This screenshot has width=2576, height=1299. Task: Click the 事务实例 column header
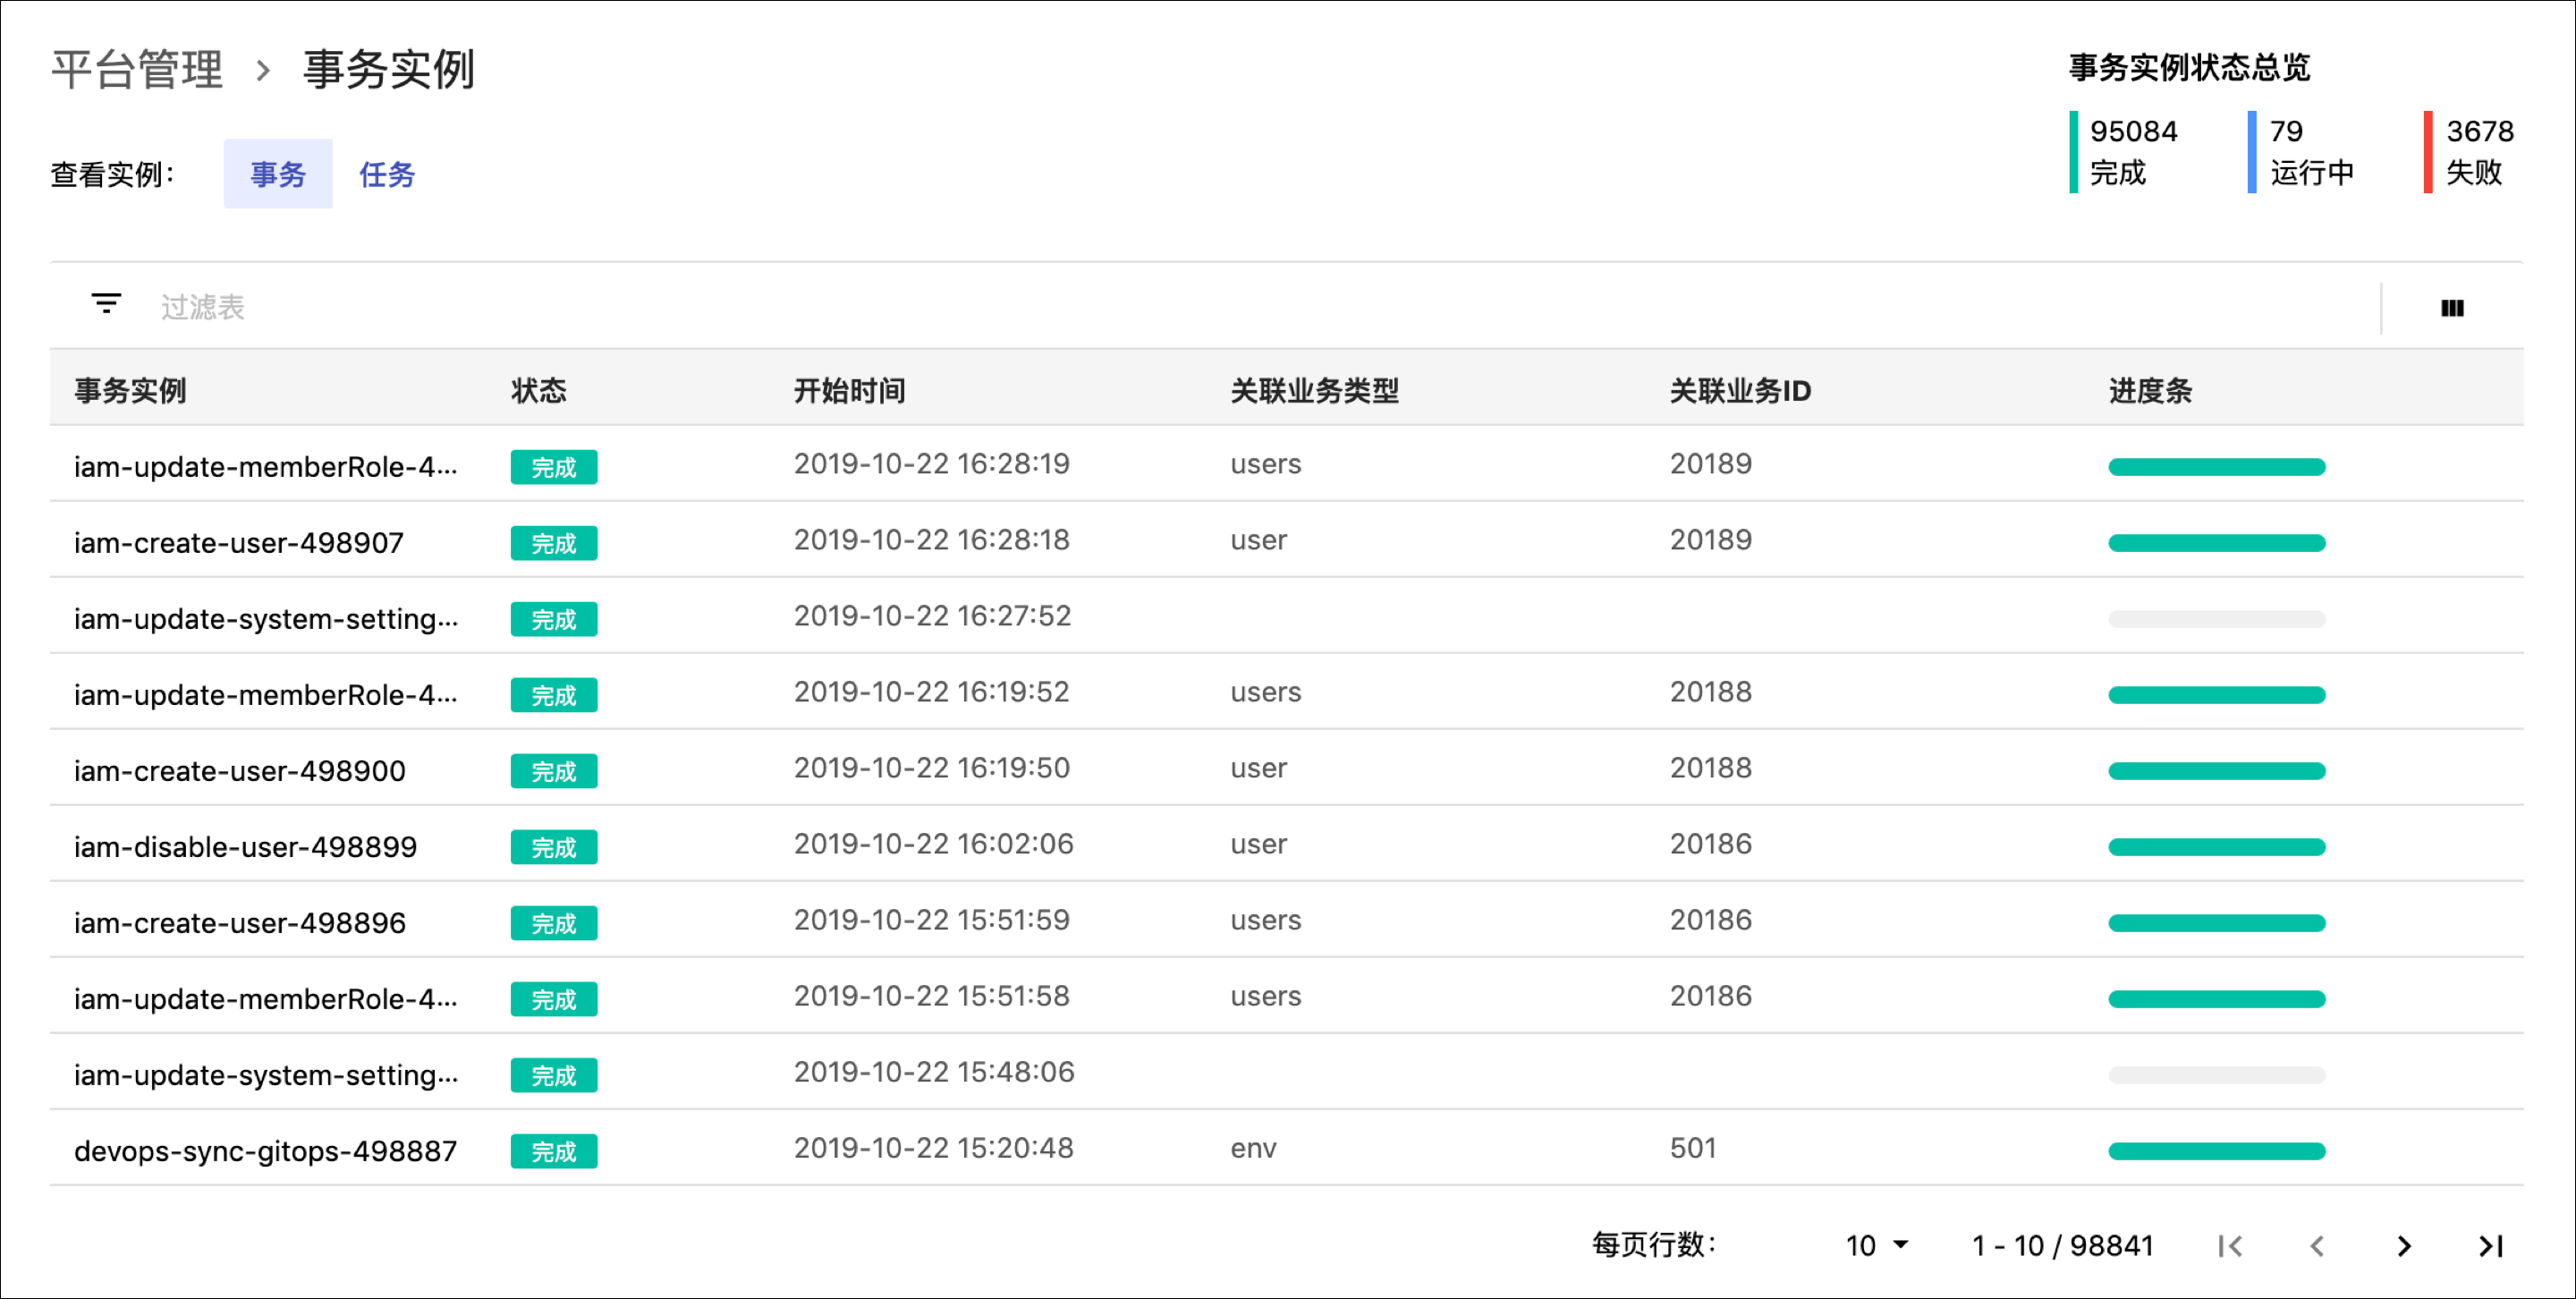click(x=130, y=390)
